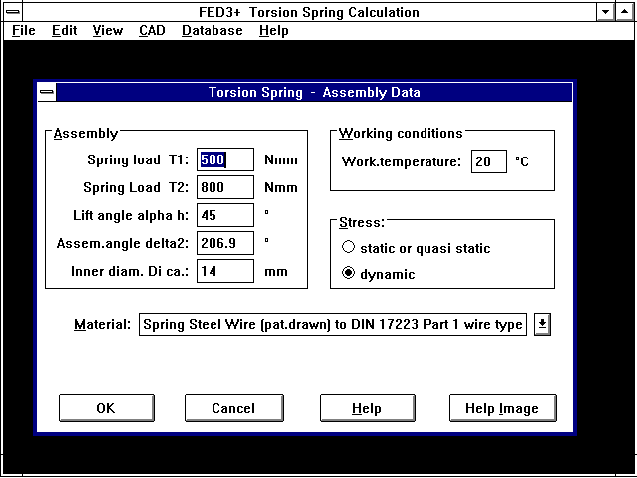Viewport: 637px width, 478px height.
Task: Click the Inner diam. Di ca. field
Action: coord(225,271)
